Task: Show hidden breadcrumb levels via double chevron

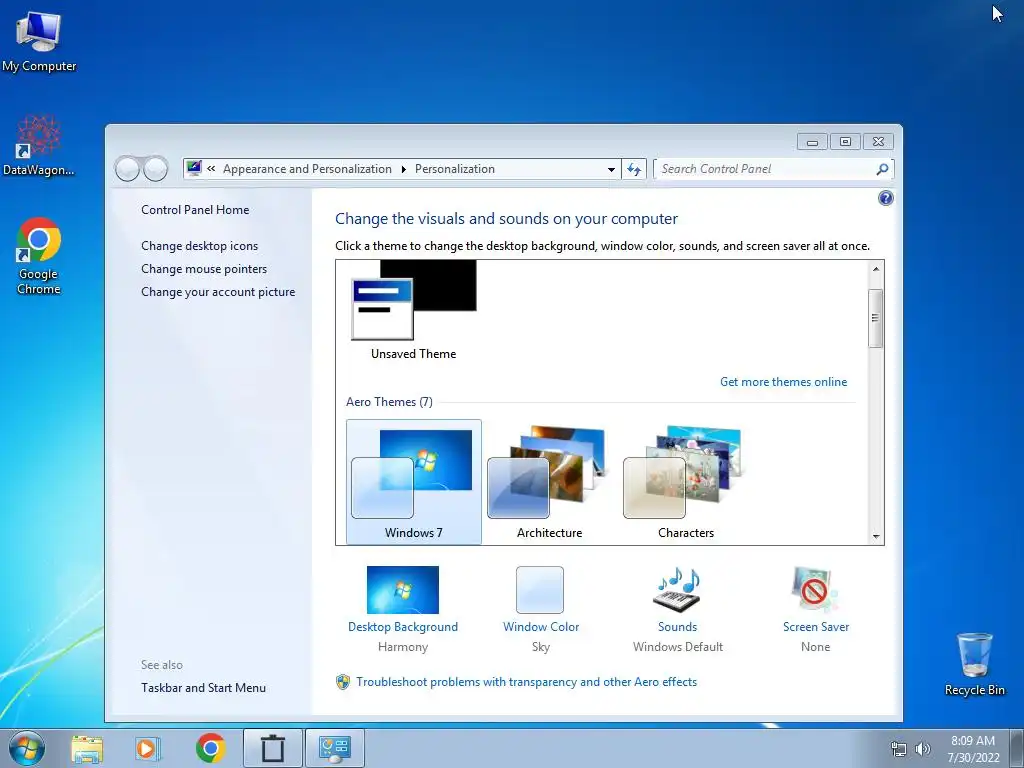Action: pos(212,168)
